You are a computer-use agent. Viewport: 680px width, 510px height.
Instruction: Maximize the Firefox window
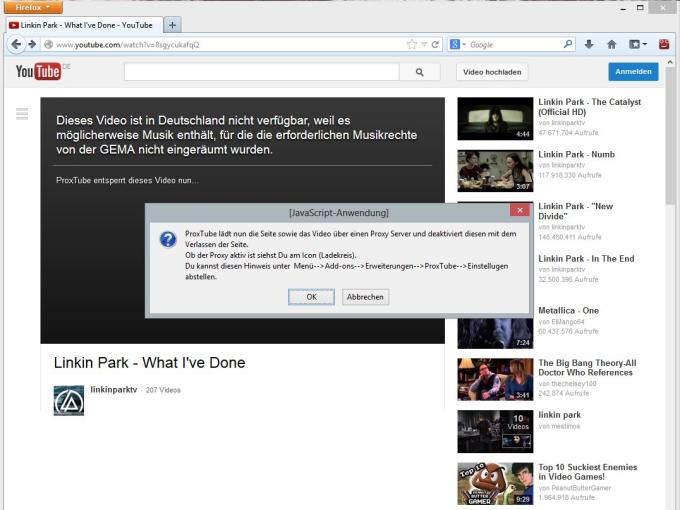pos(640,8)
